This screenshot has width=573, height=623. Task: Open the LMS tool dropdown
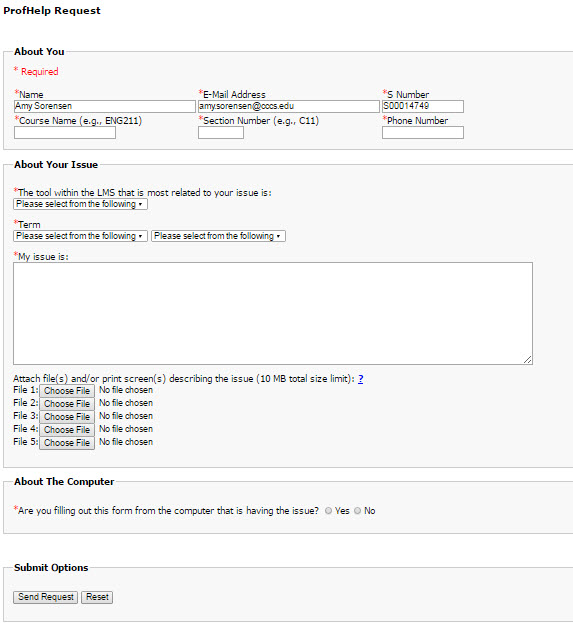(x=80, y=204)
